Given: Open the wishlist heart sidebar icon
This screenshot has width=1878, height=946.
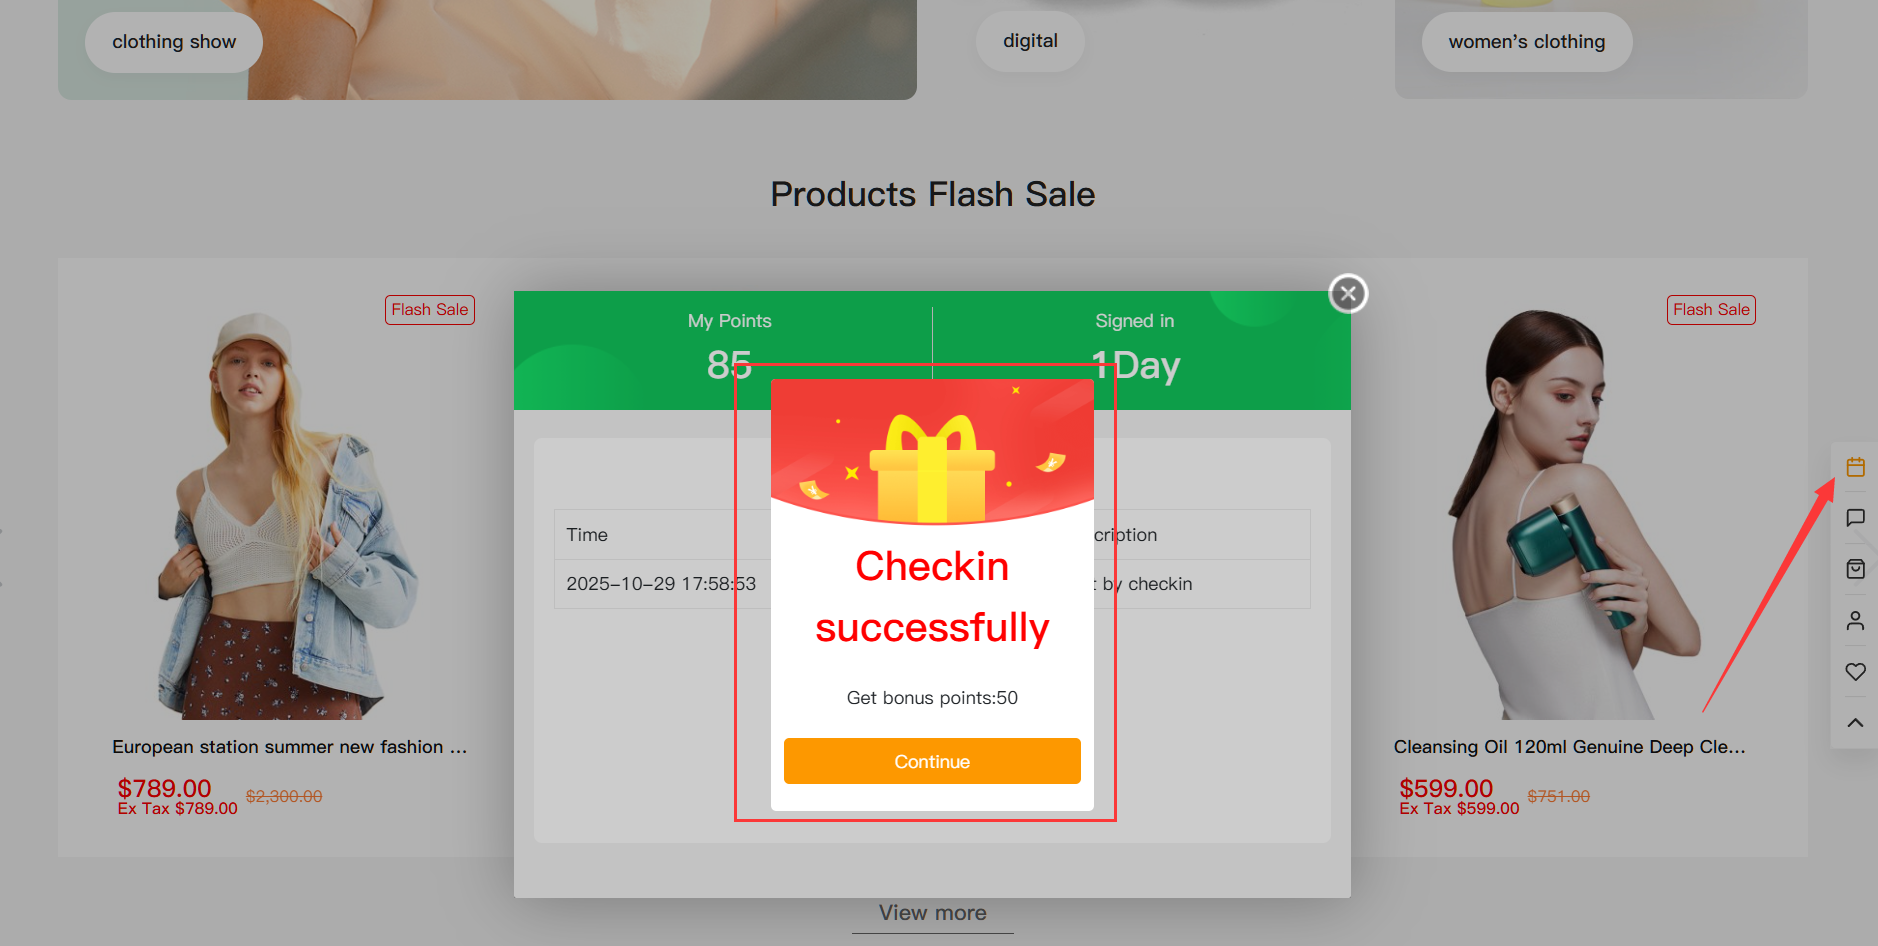Looking at the screenshot, I should tap(1855, 672).
